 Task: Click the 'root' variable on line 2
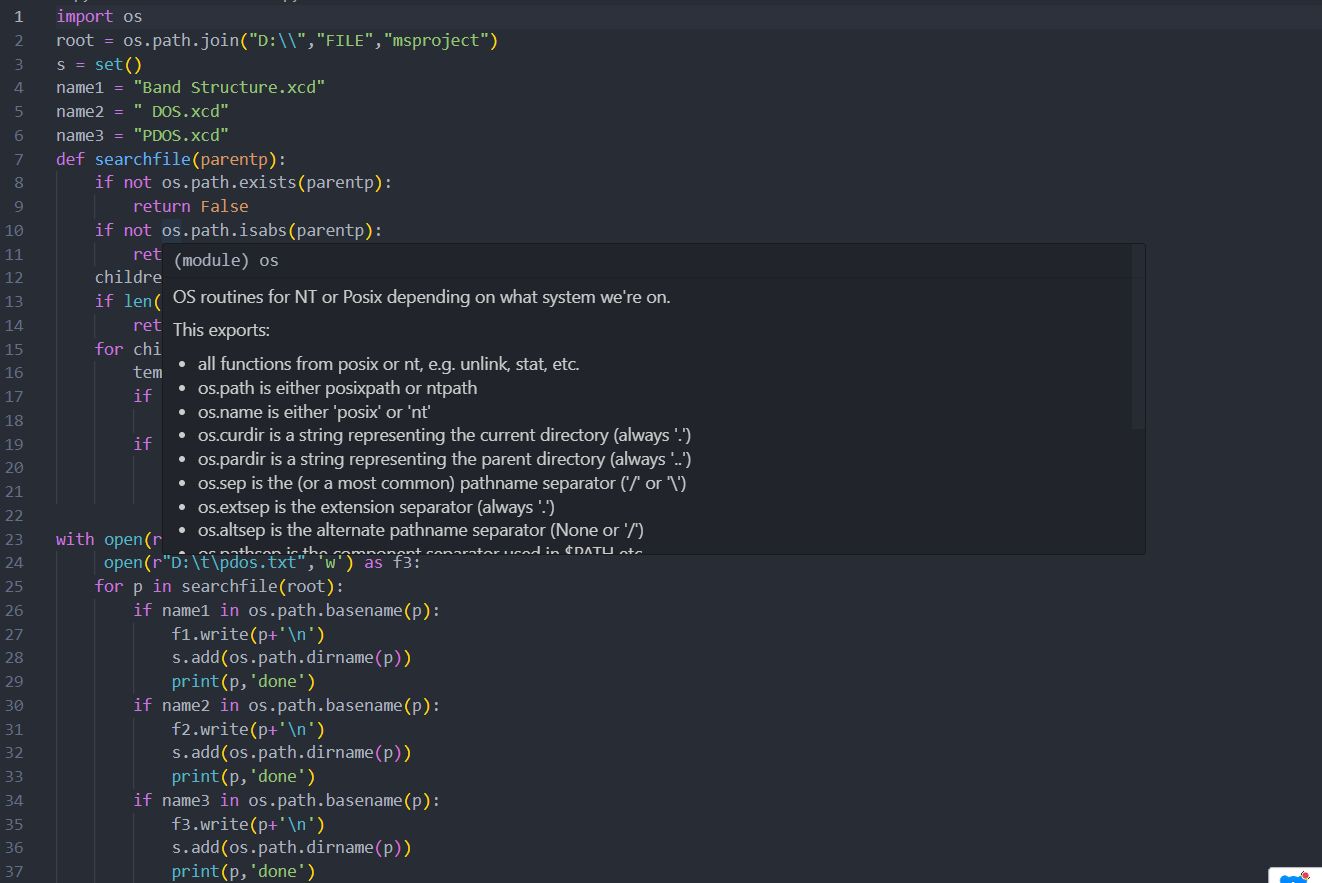(x=75, y=40)
